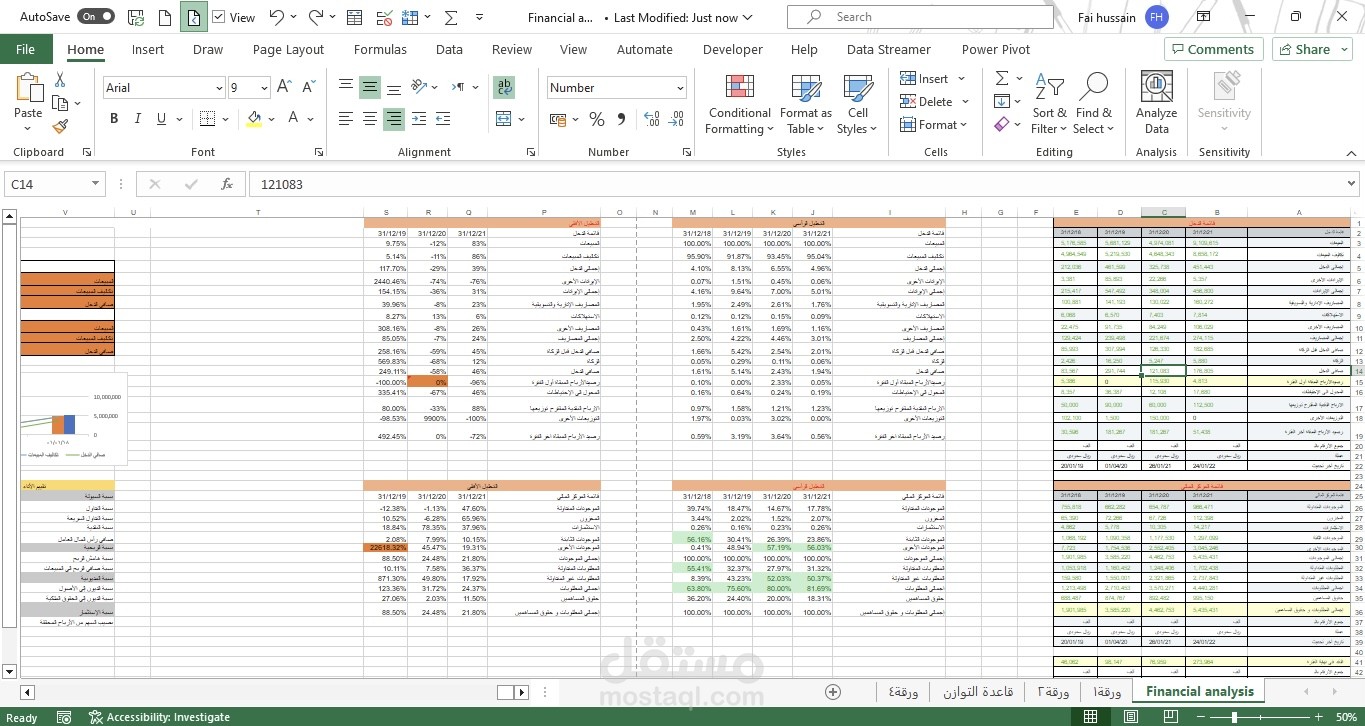The image size is (1365, 726).
Task: Click Accessibility: Investigate in the status bar
Action: (159, 717)
